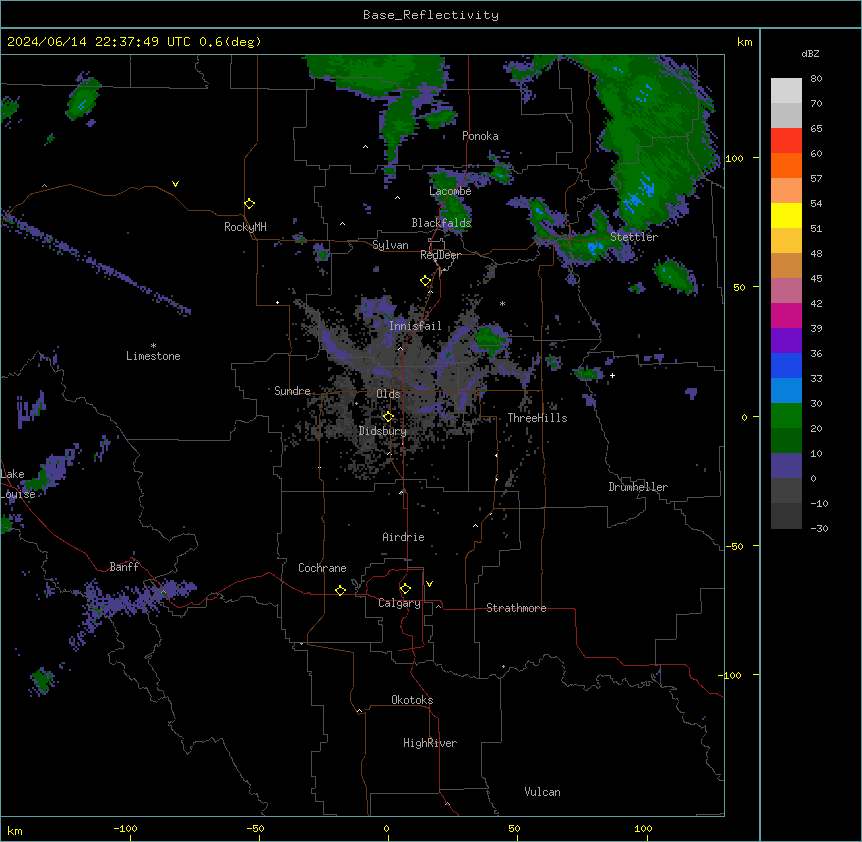Click the 80 value in dBZ legend
This screenshot has height=842, width=862.
[x=816, y=79]
